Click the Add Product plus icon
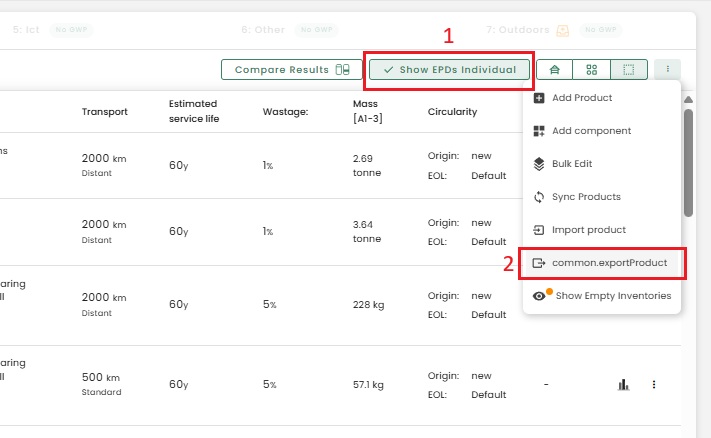The image size is (711, 438). (539, 98)
